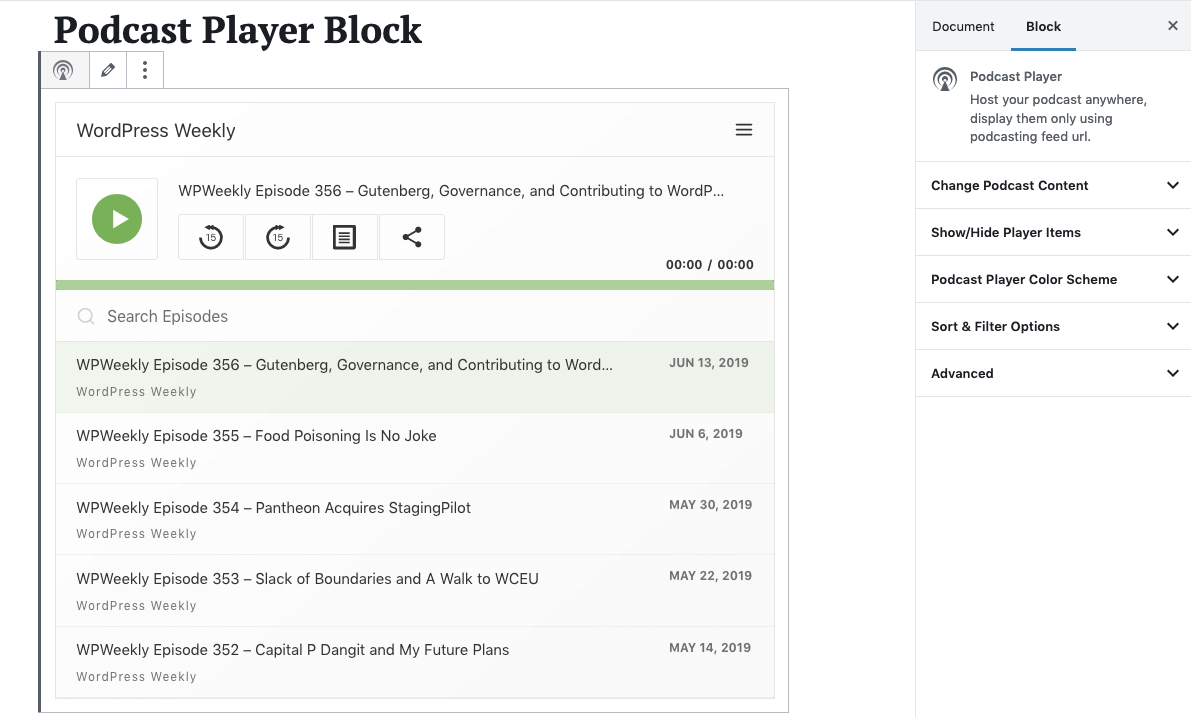Screen dimensions: 1191x717
Task: Click the Search Episodes field
Action: [x=415, y=317]
